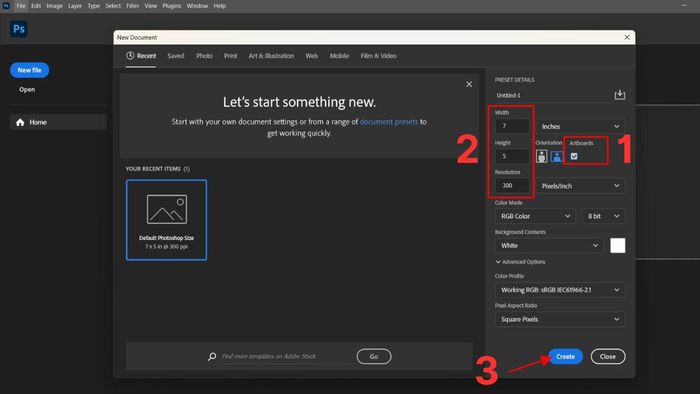Click the New file button
Screen dimensions: 700x394
(29, 70)
